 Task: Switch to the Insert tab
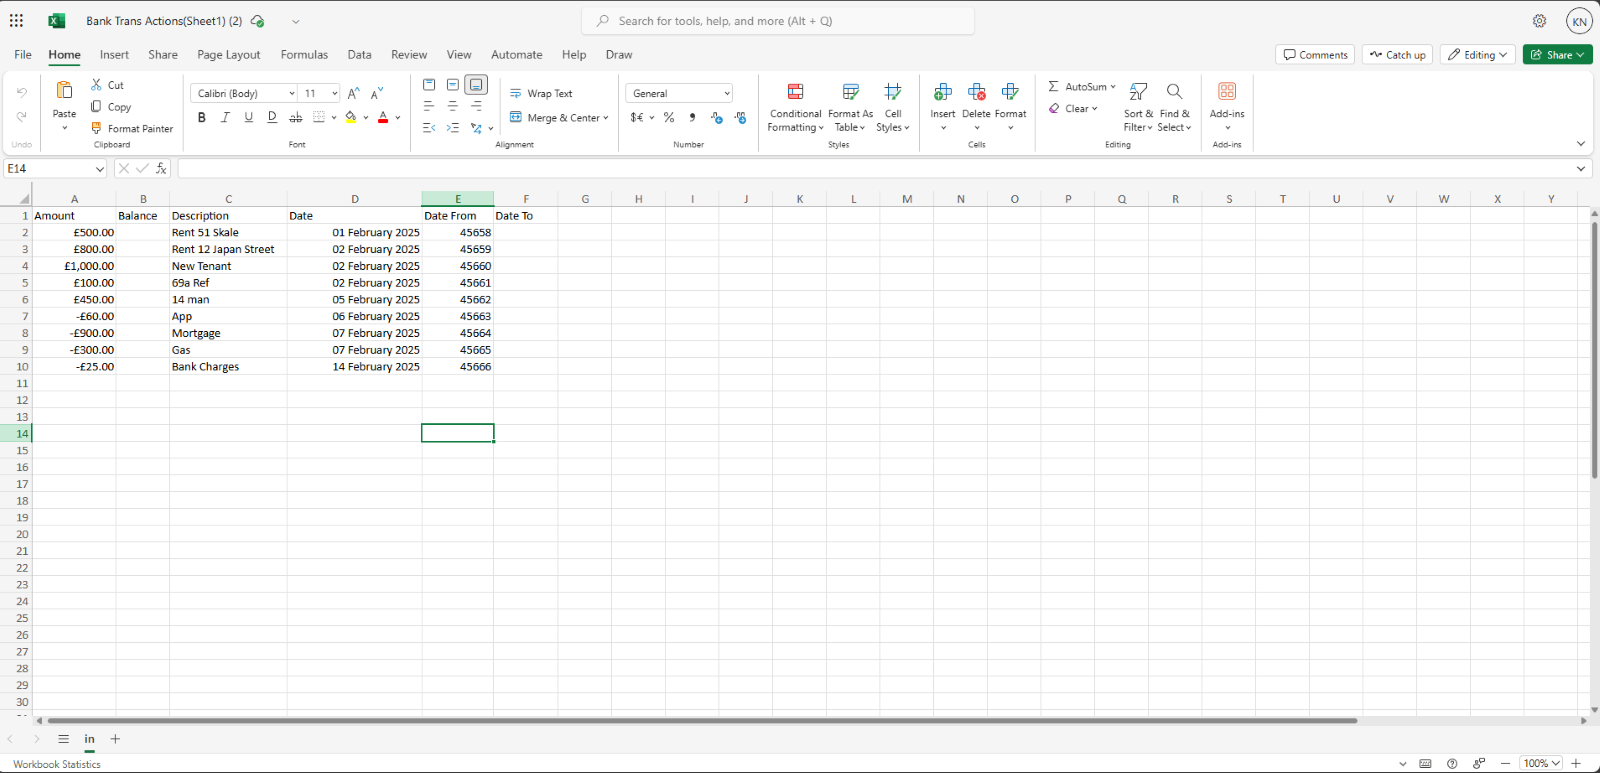[114, 55]
